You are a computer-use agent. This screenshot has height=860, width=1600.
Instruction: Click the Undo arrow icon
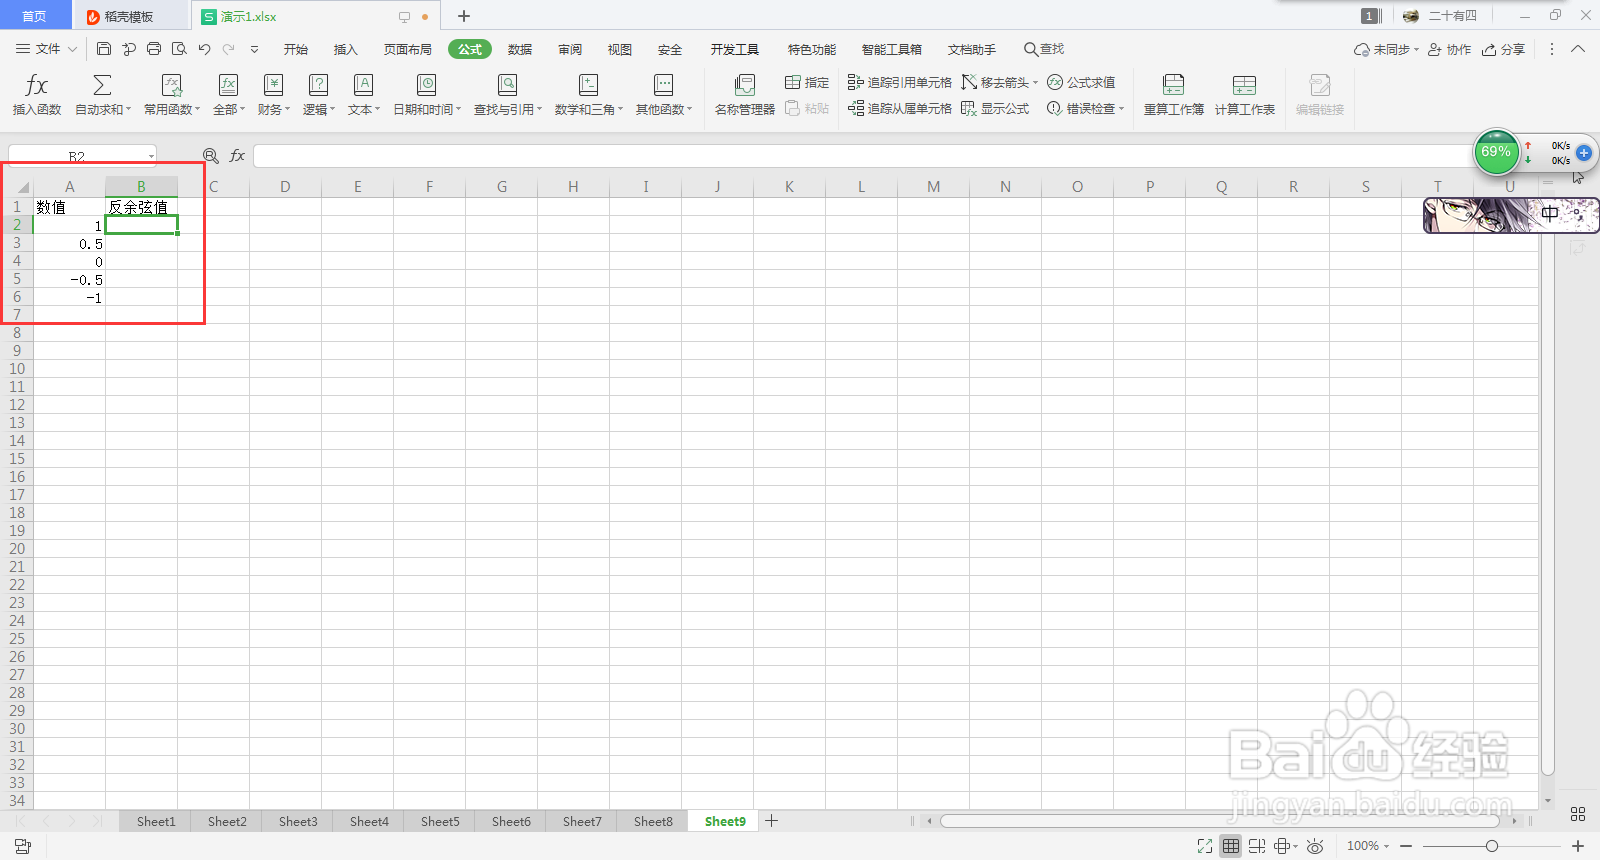click(x=204, y=49)
